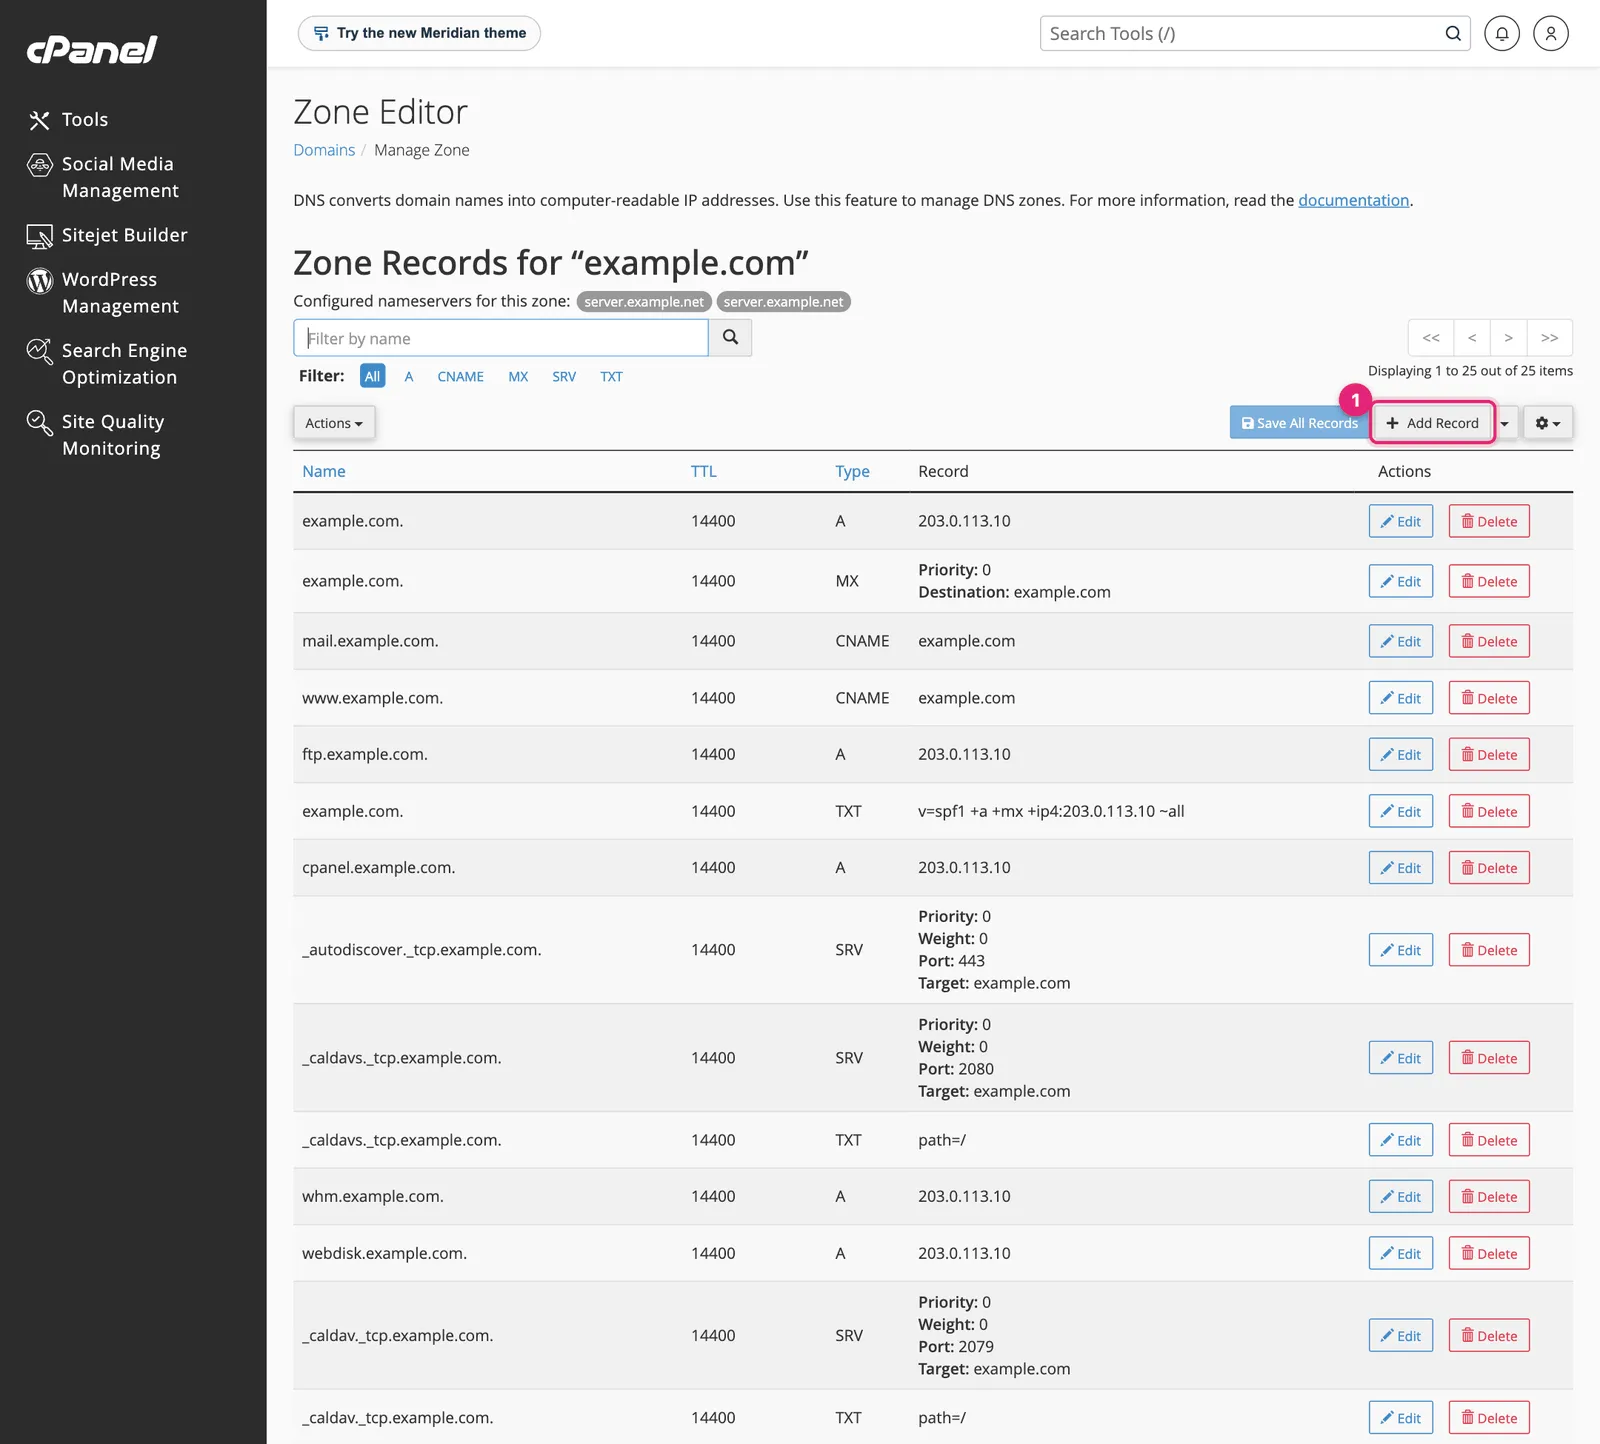Image resolution: width=1600 pixels, height=1444 pixels.
Task: Sort records by Type column
Action: point(853,471)
